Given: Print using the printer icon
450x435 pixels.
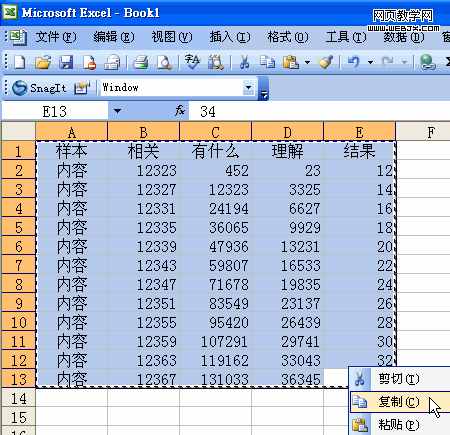Looking at the screenshot, I should coord(141,62).
